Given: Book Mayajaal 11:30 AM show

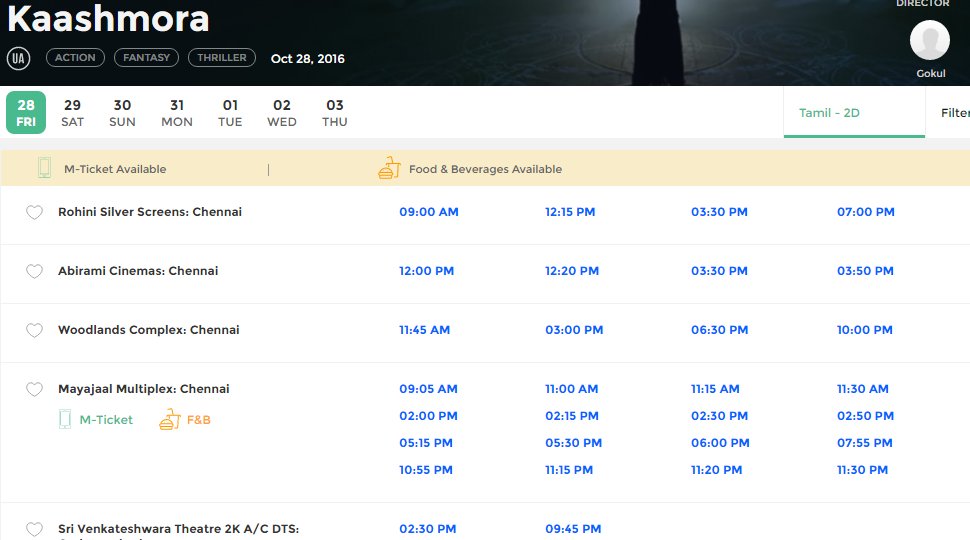Looking at the screenshot, I should click(x=862, y=388).
